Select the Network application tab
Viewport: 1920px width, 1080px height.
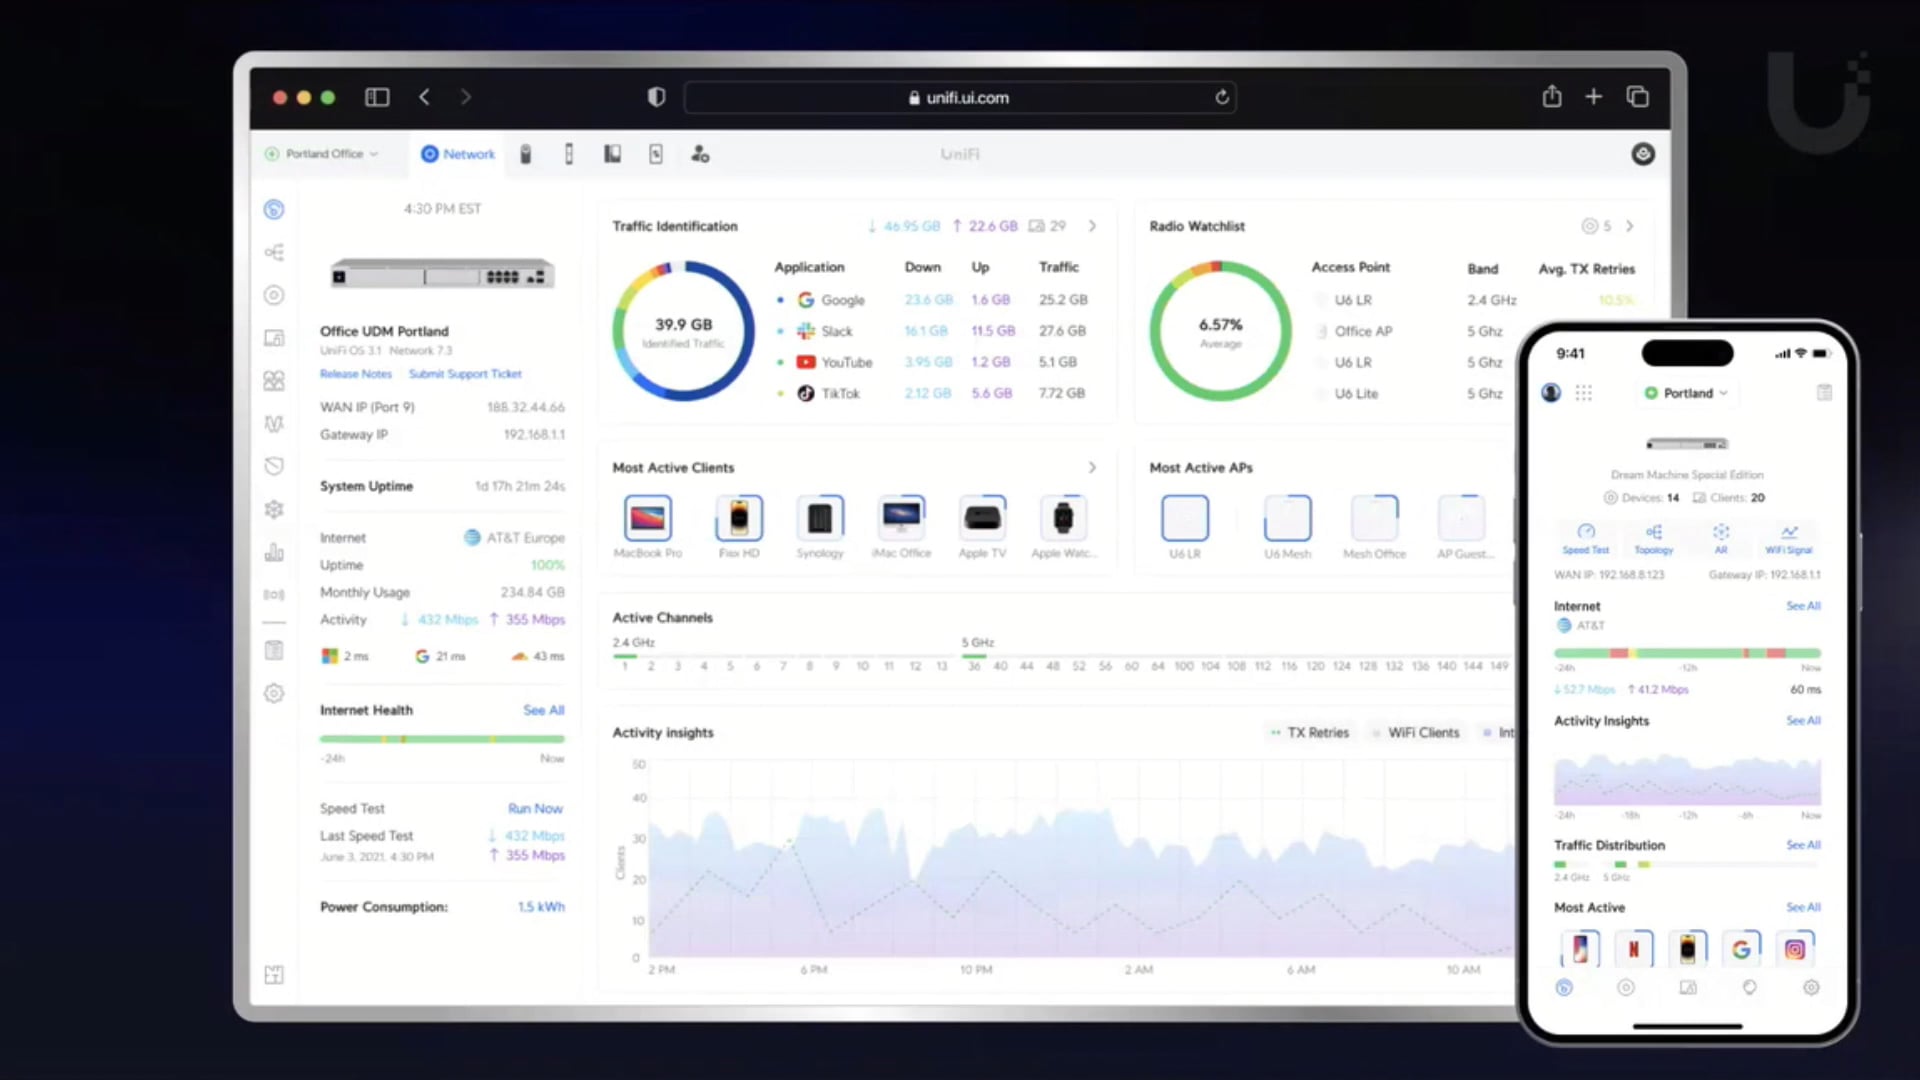pos(458,154)
